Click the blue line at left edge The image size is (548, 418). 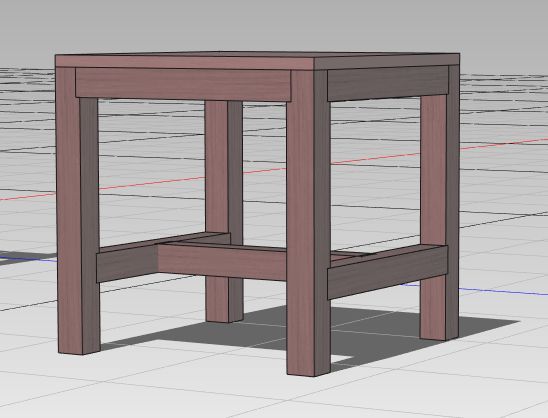pos(28,259)
